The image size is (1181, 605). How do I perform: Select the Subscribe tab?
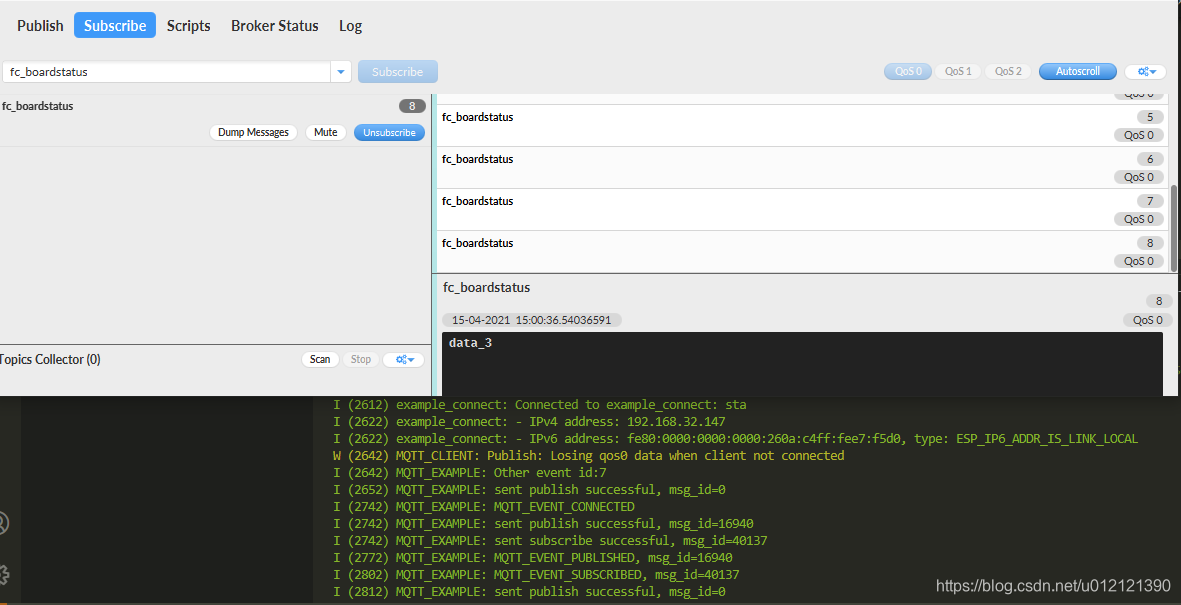[114, 26]
